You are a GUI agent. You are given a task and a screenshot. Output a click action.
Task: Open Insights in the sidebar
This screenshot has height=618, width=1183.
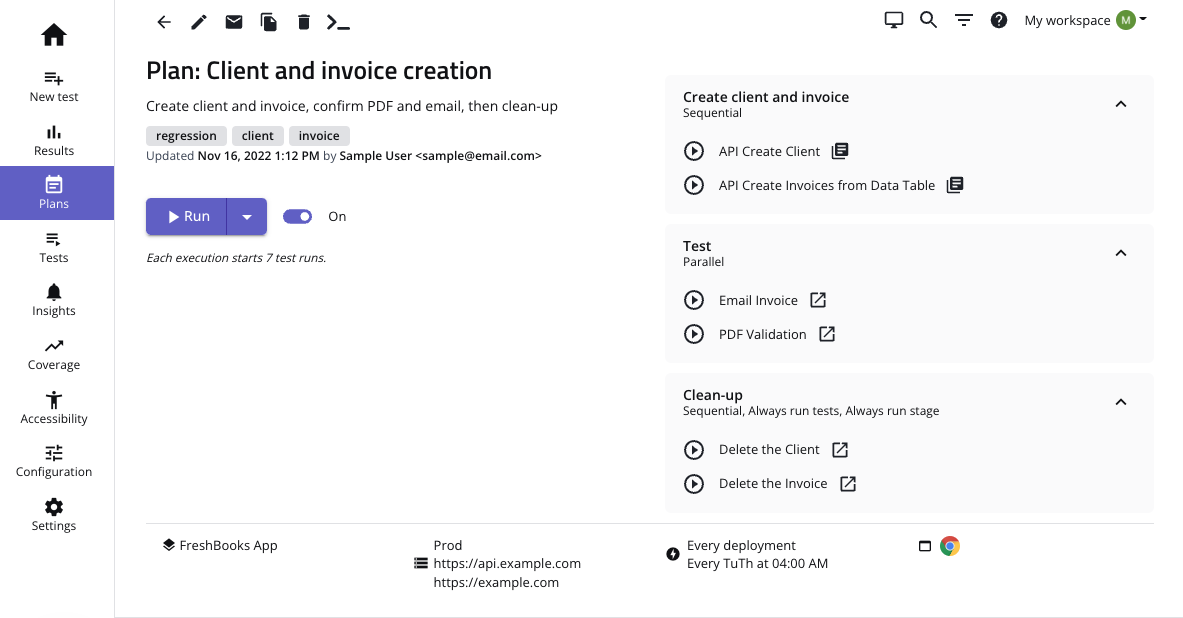click(54, 300)
